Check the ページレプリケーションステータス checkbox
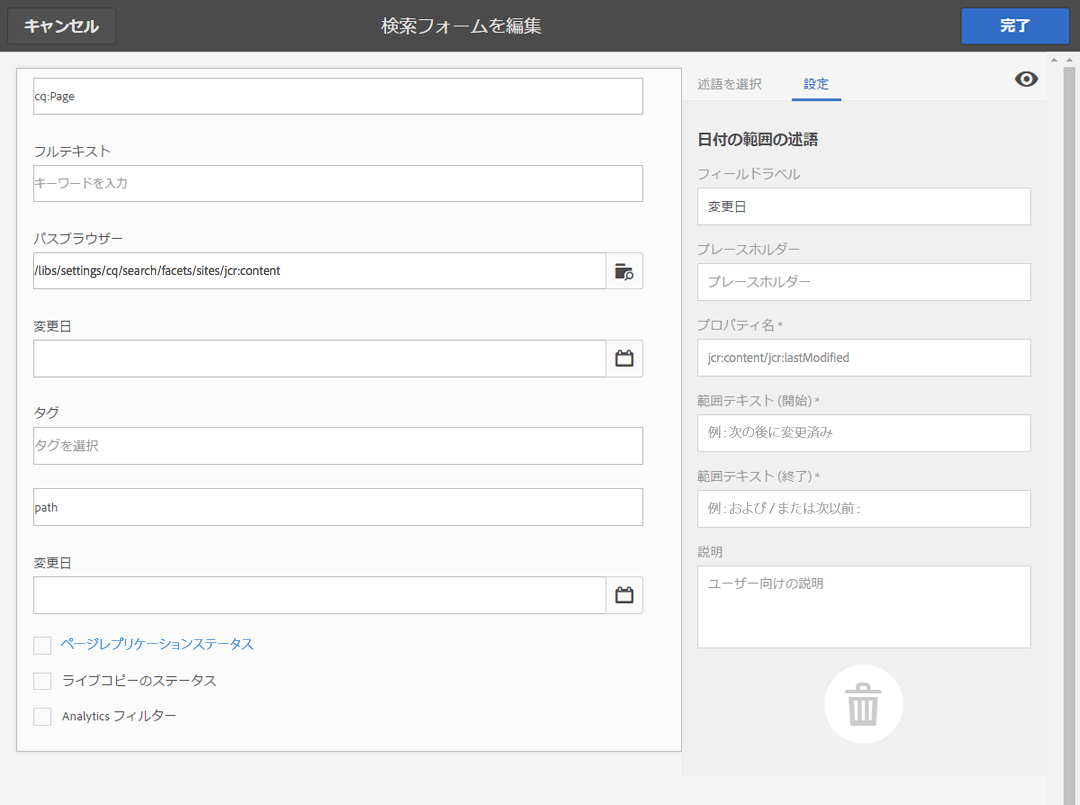The image size is (1080, 805). 42,645
